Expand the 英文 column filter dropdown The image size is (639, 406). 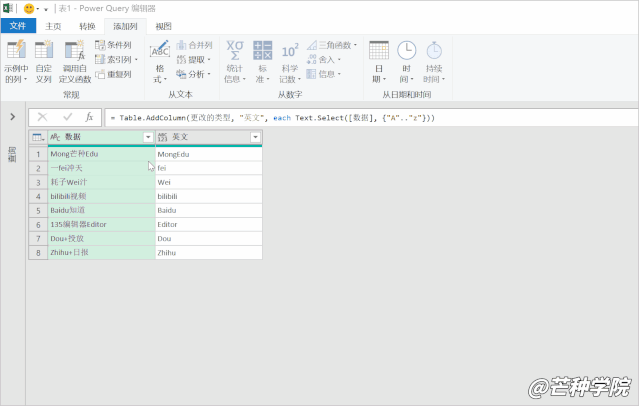(x=255, y=137)
